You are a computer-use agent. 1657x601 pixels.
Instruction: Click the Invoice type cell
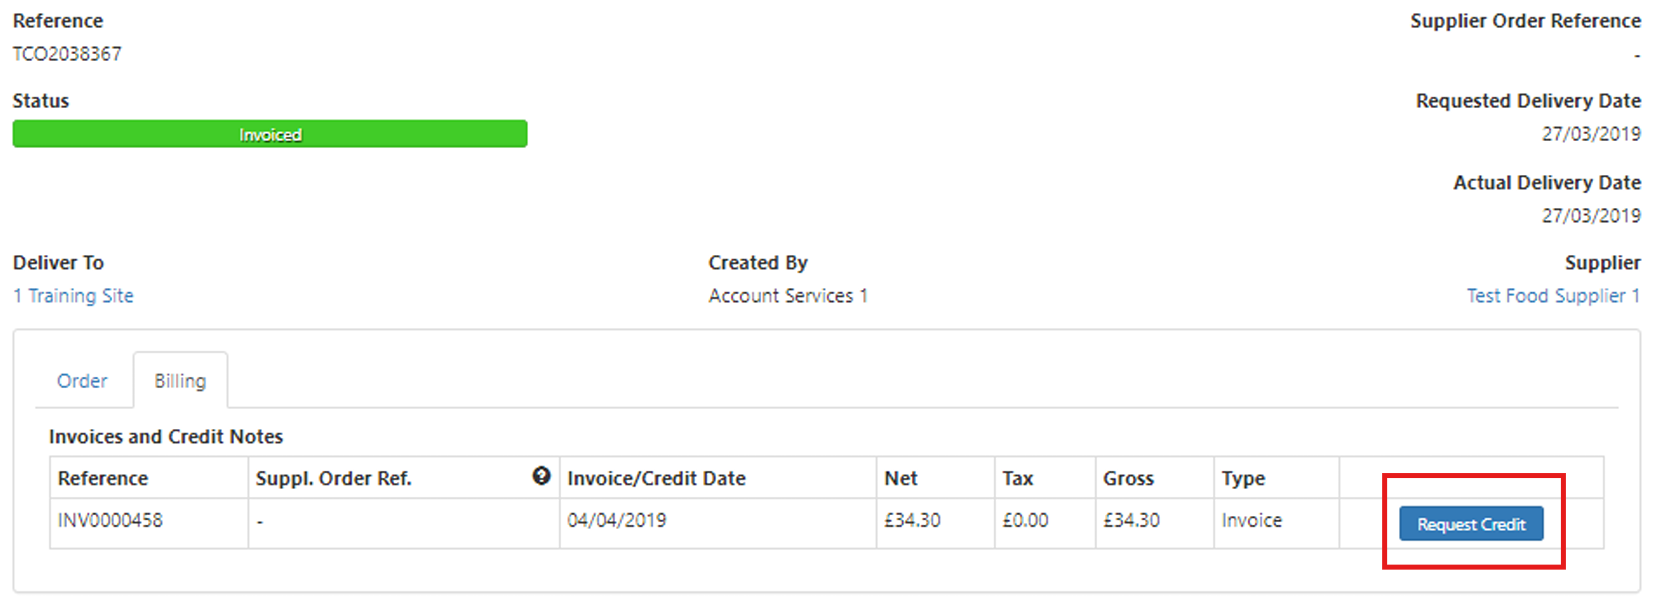(1251, 520)
